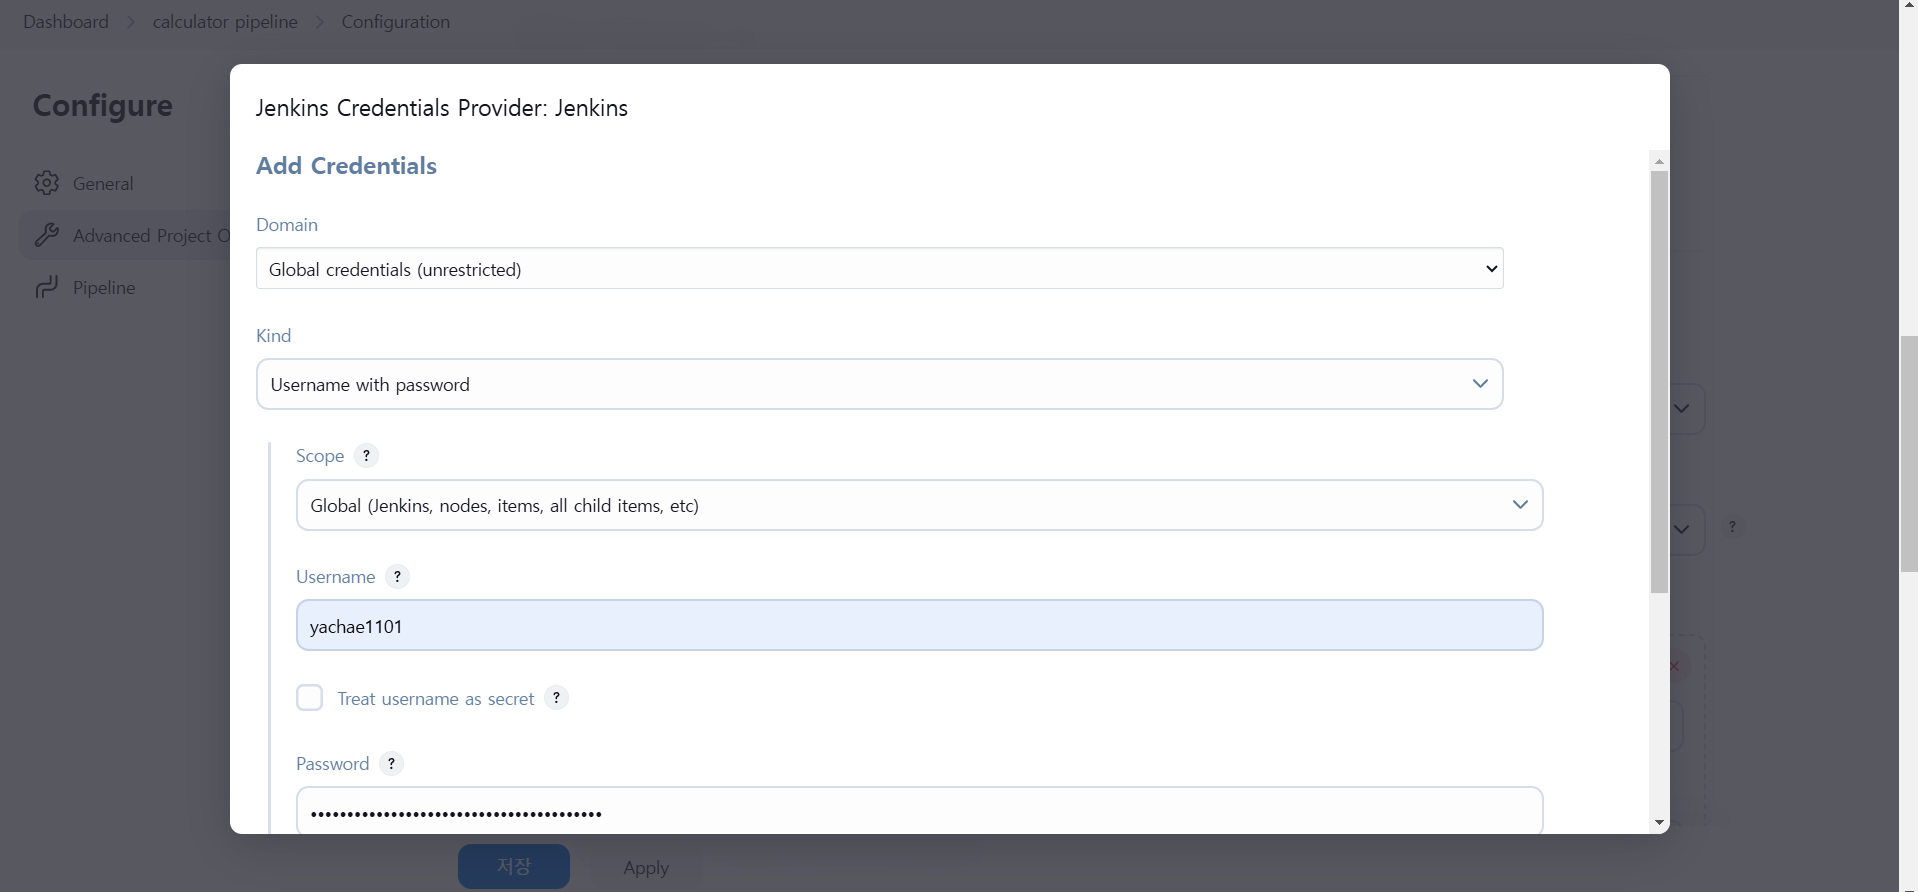Select Pipeline in the Configure sidebar

click(x=104, y=287)
